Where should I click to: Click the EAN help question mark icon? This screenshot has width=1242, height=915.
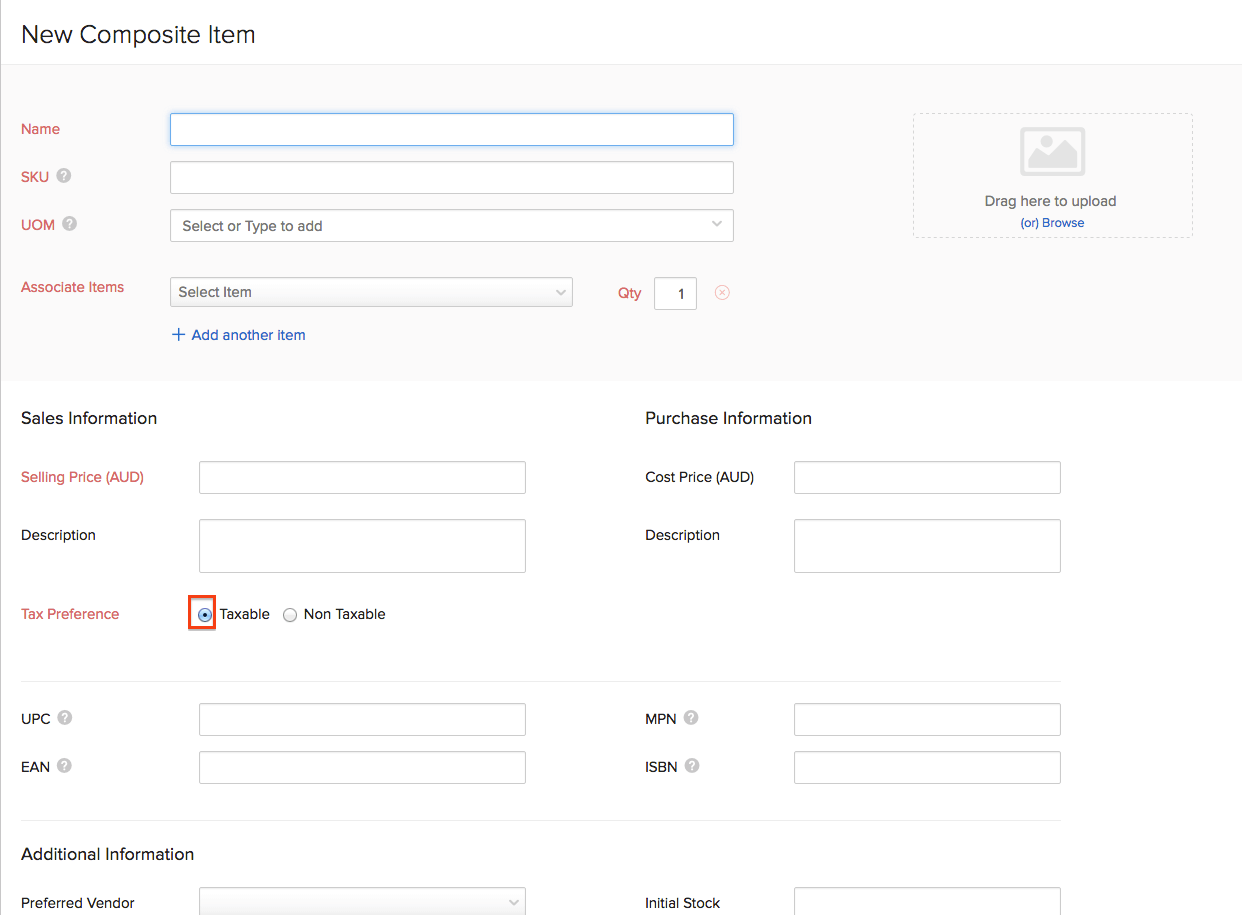pyautogui.click(x=64, y=766)
